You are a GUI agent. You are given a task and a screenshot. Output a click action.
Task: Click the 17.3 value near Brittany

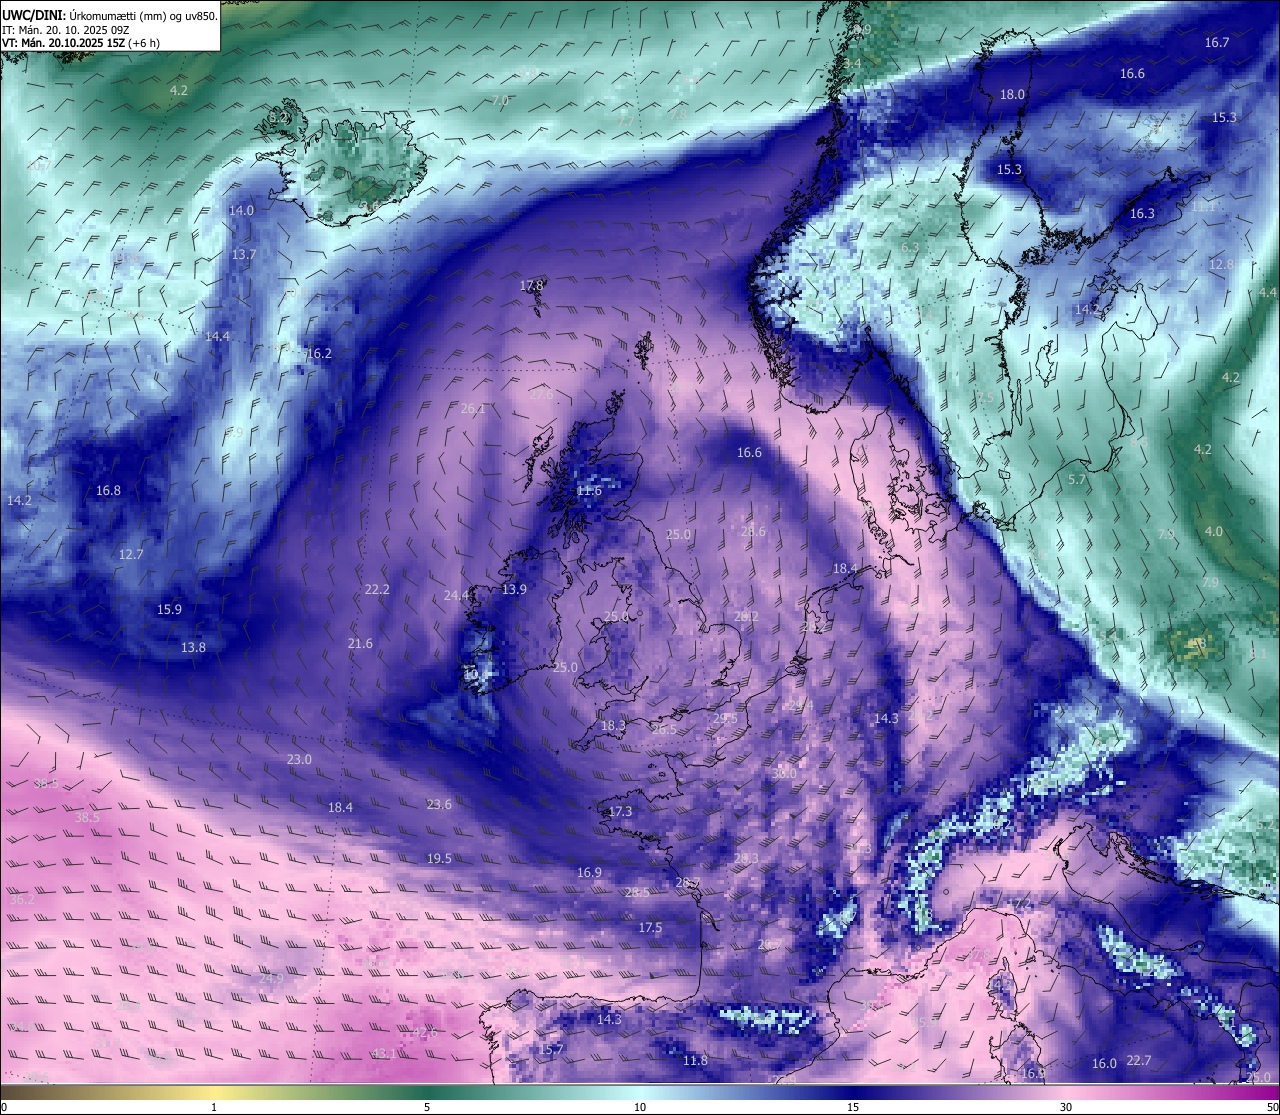(620, 811)
